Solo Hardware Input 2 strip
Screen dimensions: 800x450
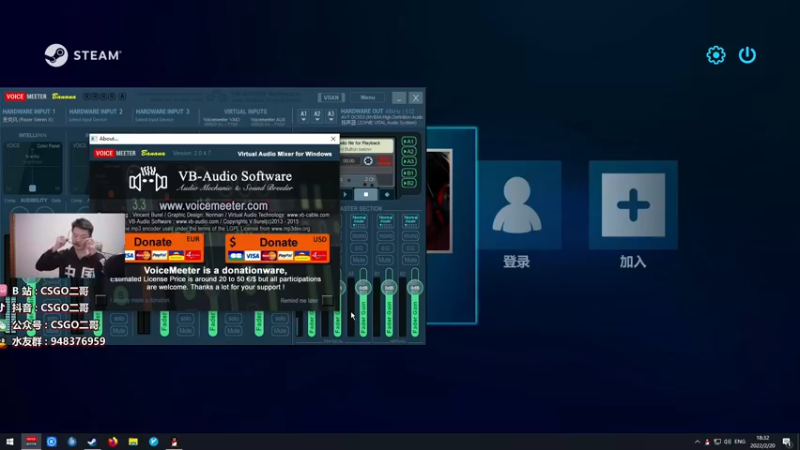click(x=119, y=318)
